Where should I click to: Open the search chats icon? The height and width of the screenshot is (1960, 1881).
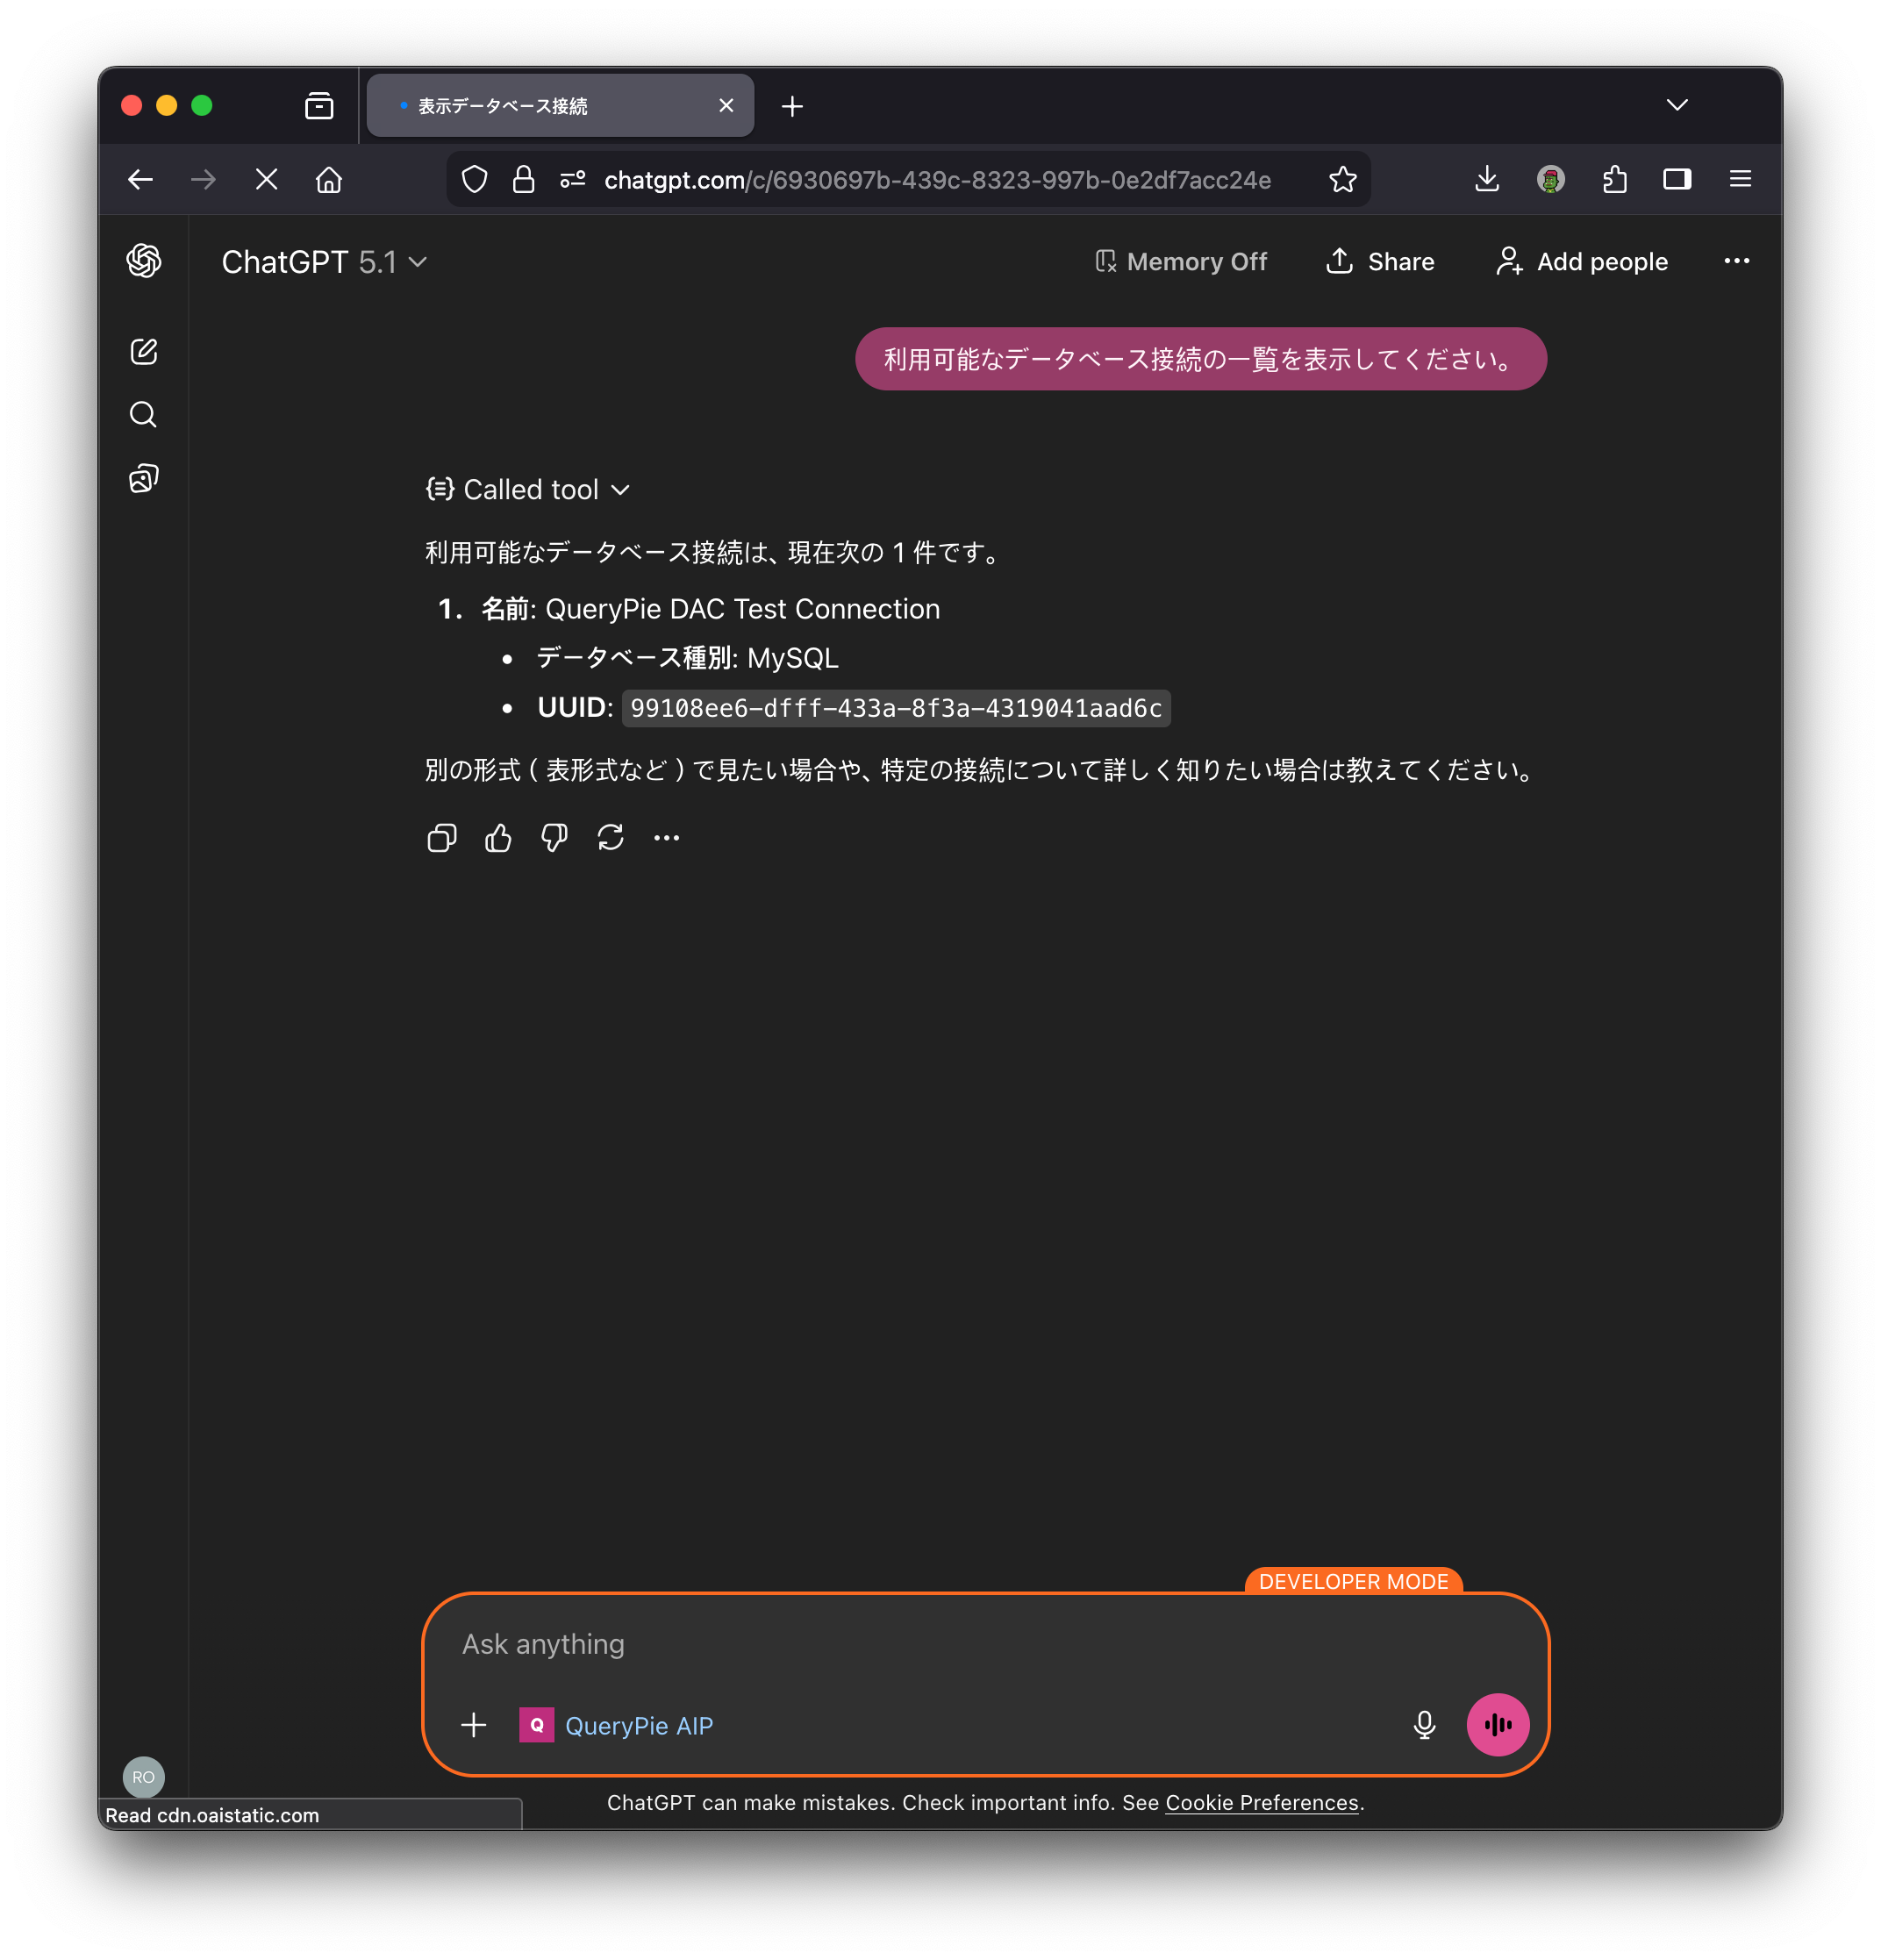pyautogui.click(x=144, y=414)
